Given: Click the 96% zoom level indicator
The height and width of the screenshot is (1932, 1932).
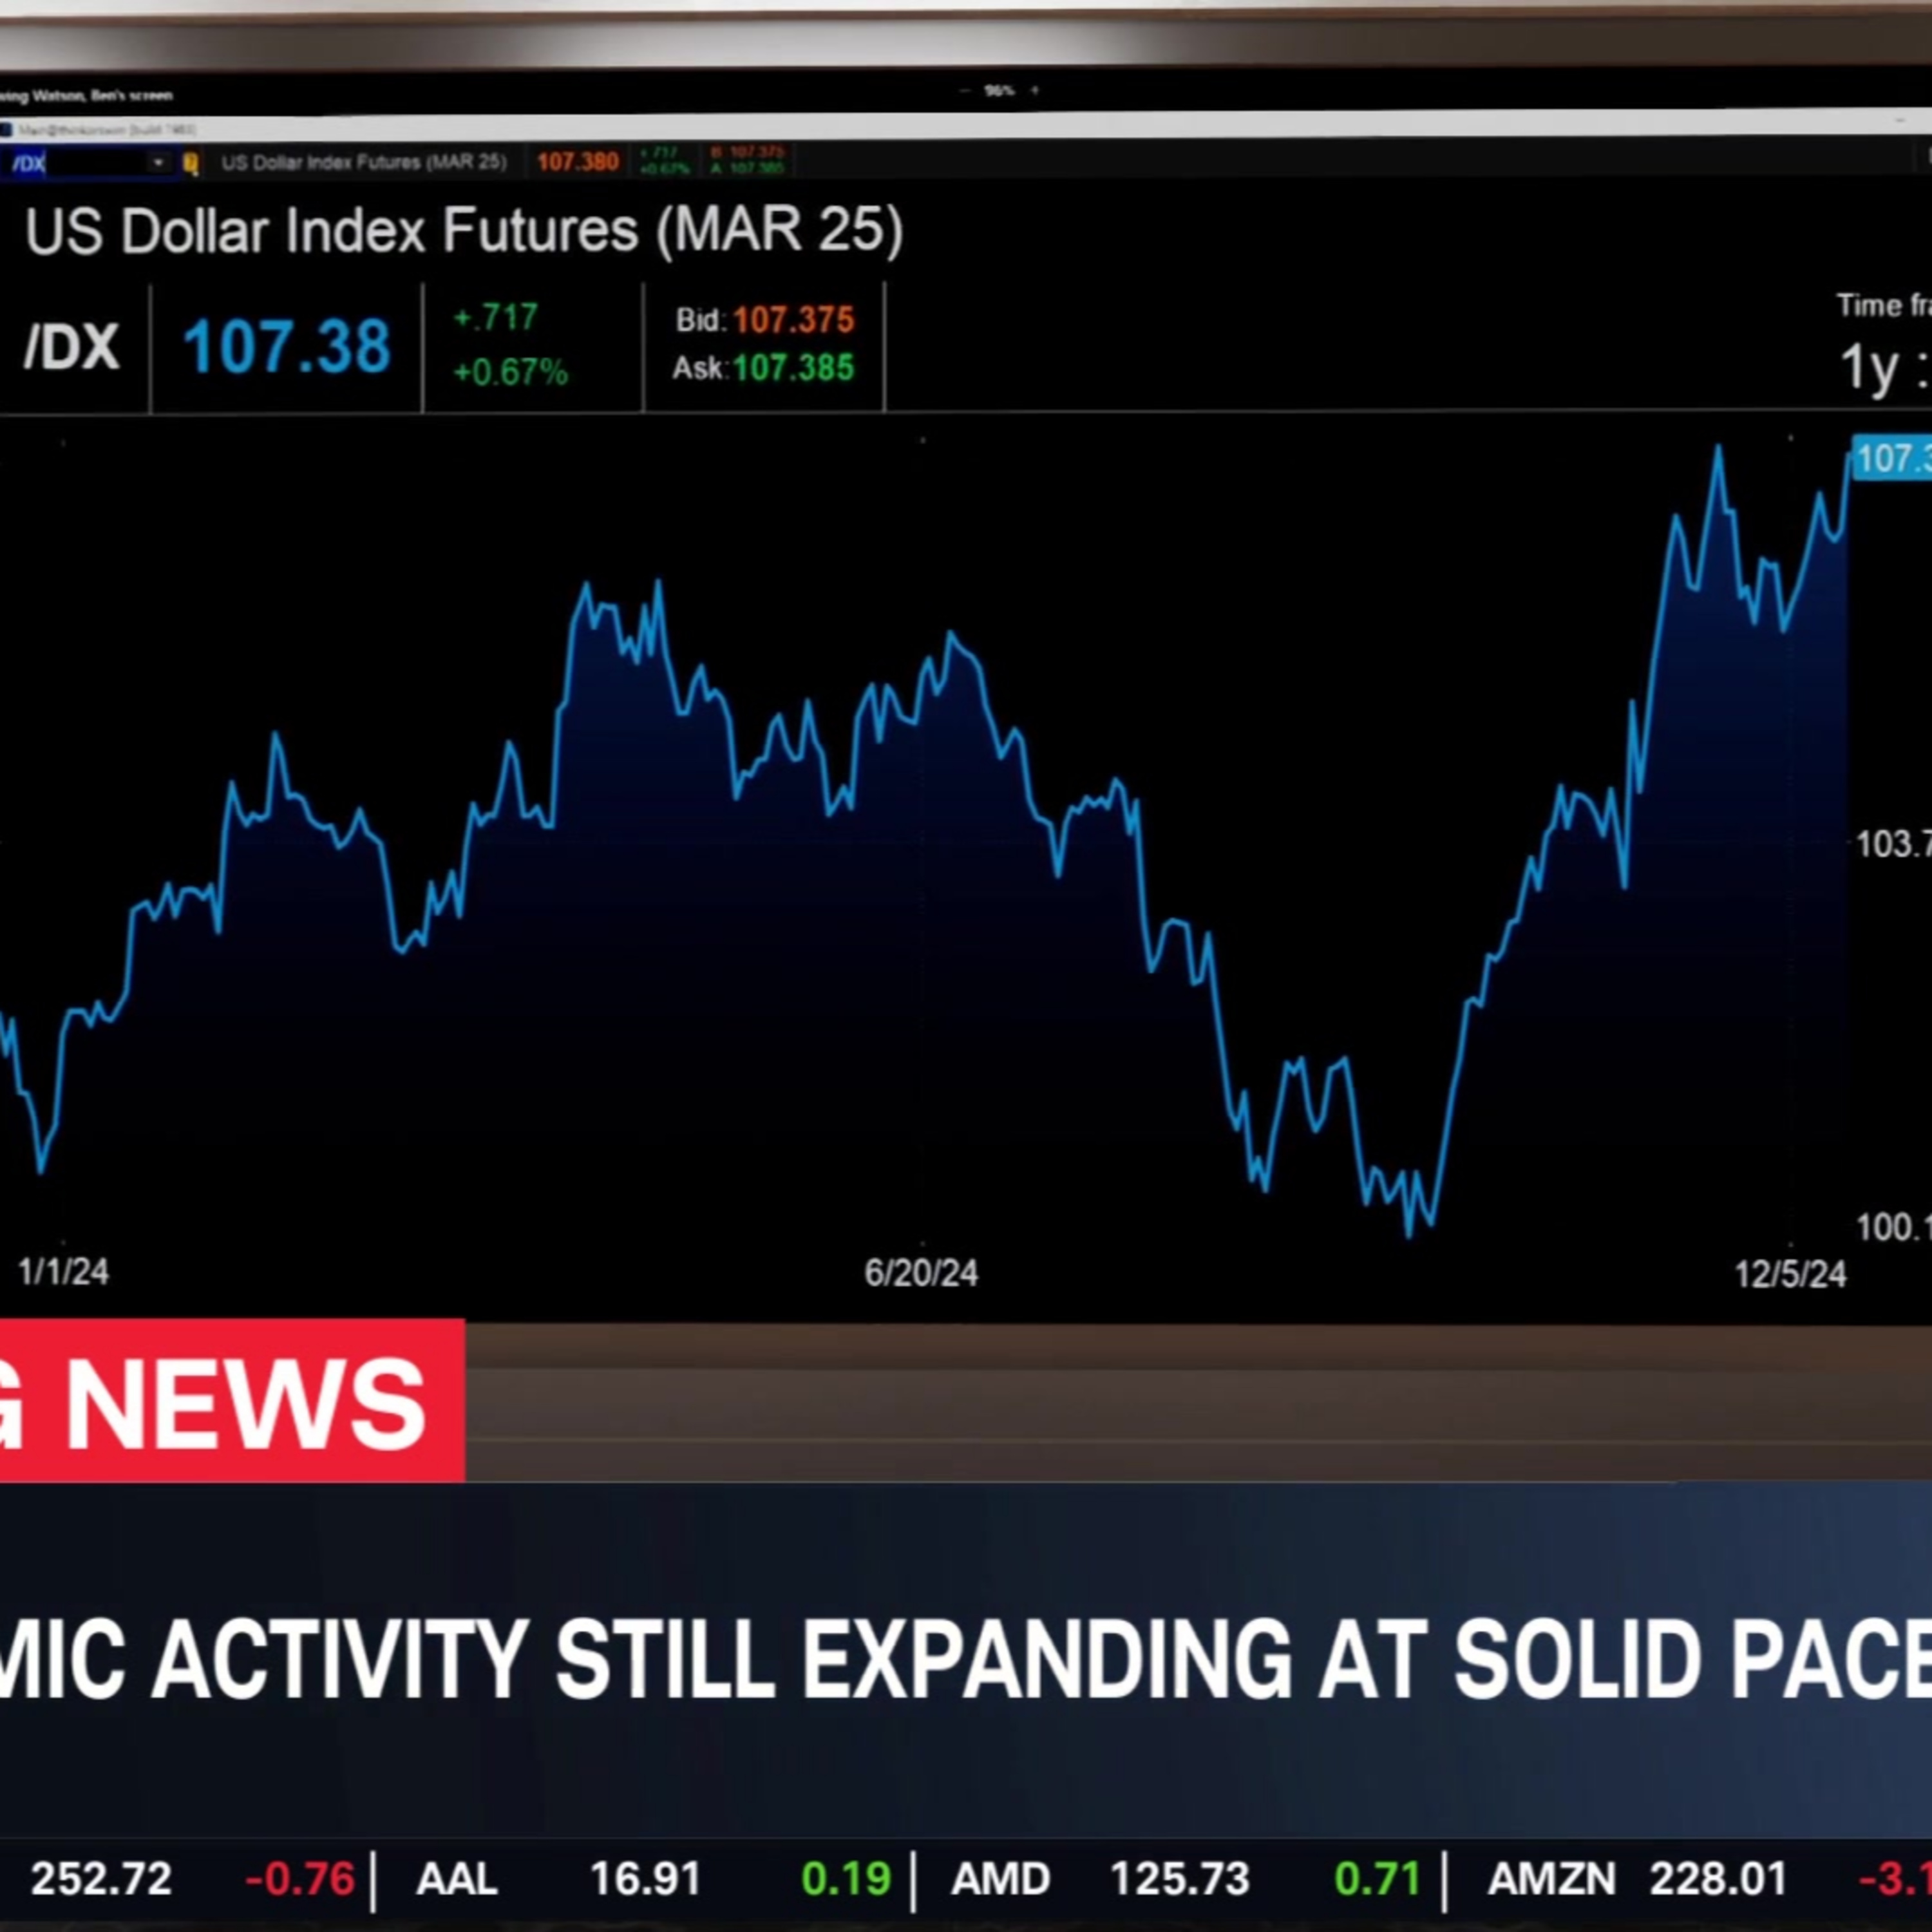Looking at the screenshot, I should (999, 91).
